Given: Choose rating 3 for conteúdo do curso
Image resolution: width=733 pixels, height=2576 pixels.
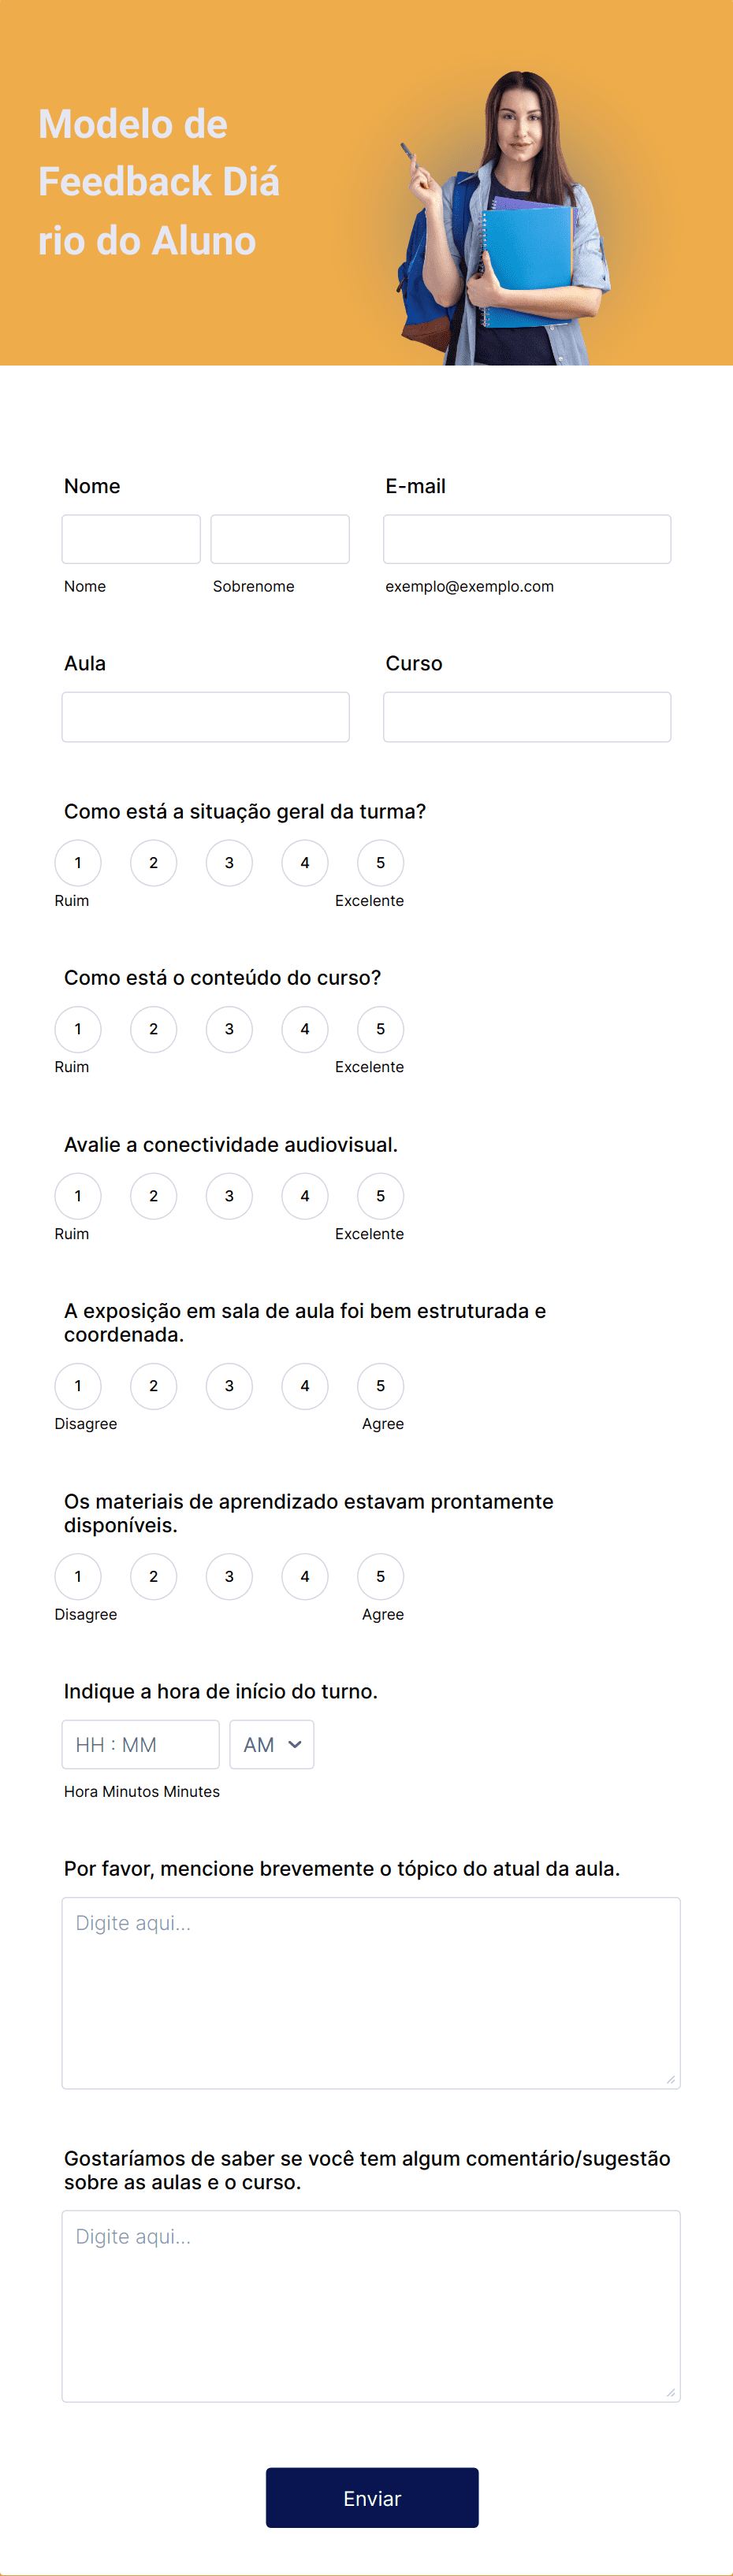Looking at the screenshot, I should (x=229, y=1029).
